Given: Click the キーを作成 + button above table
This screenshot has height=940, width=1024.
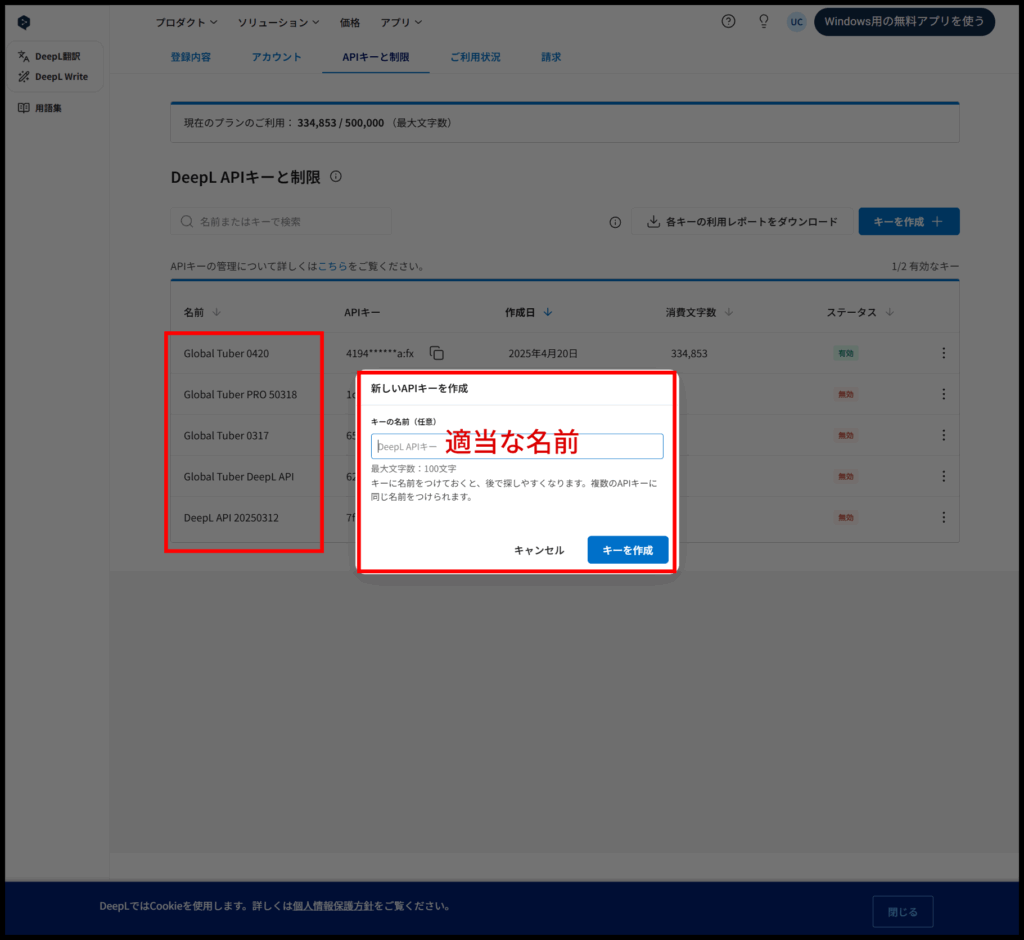Looking at the screenshot, I should coord(909,221).
